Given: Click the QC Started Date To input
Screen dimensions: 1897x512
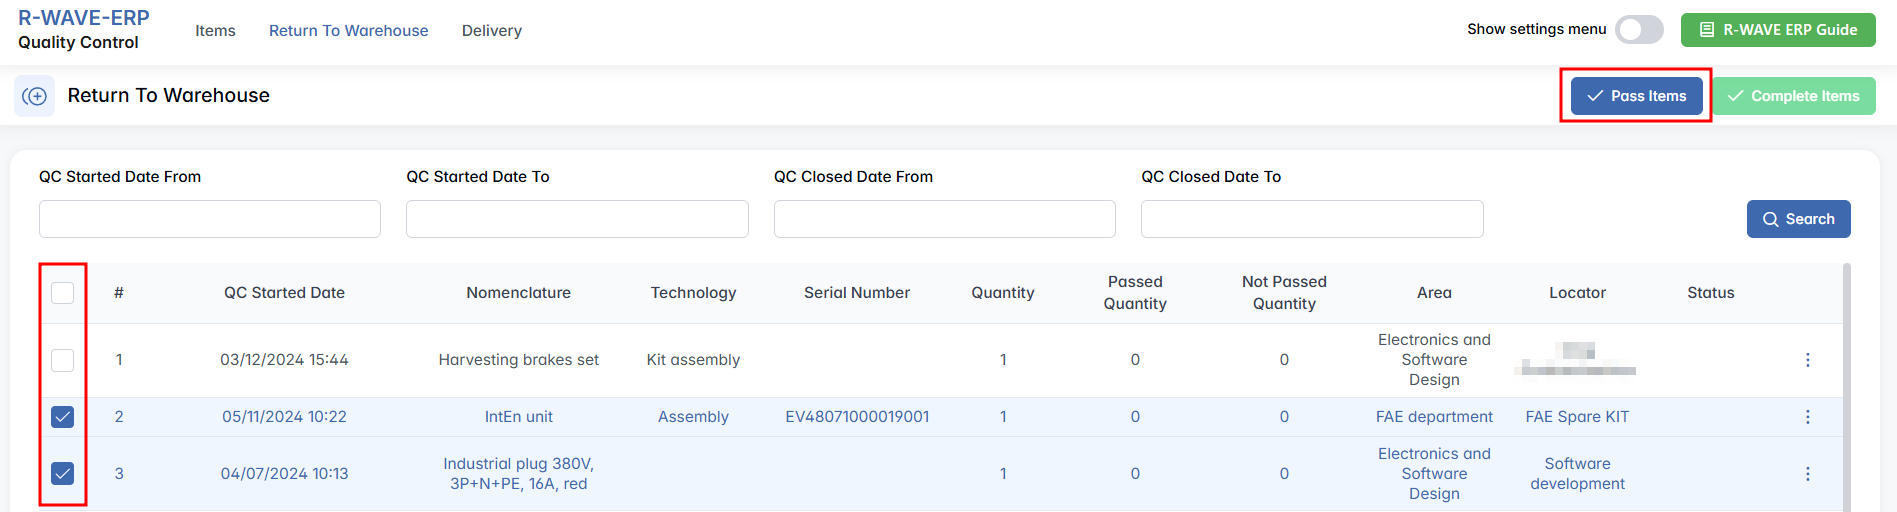Looking at the screenshot, I should pos(577,219).
